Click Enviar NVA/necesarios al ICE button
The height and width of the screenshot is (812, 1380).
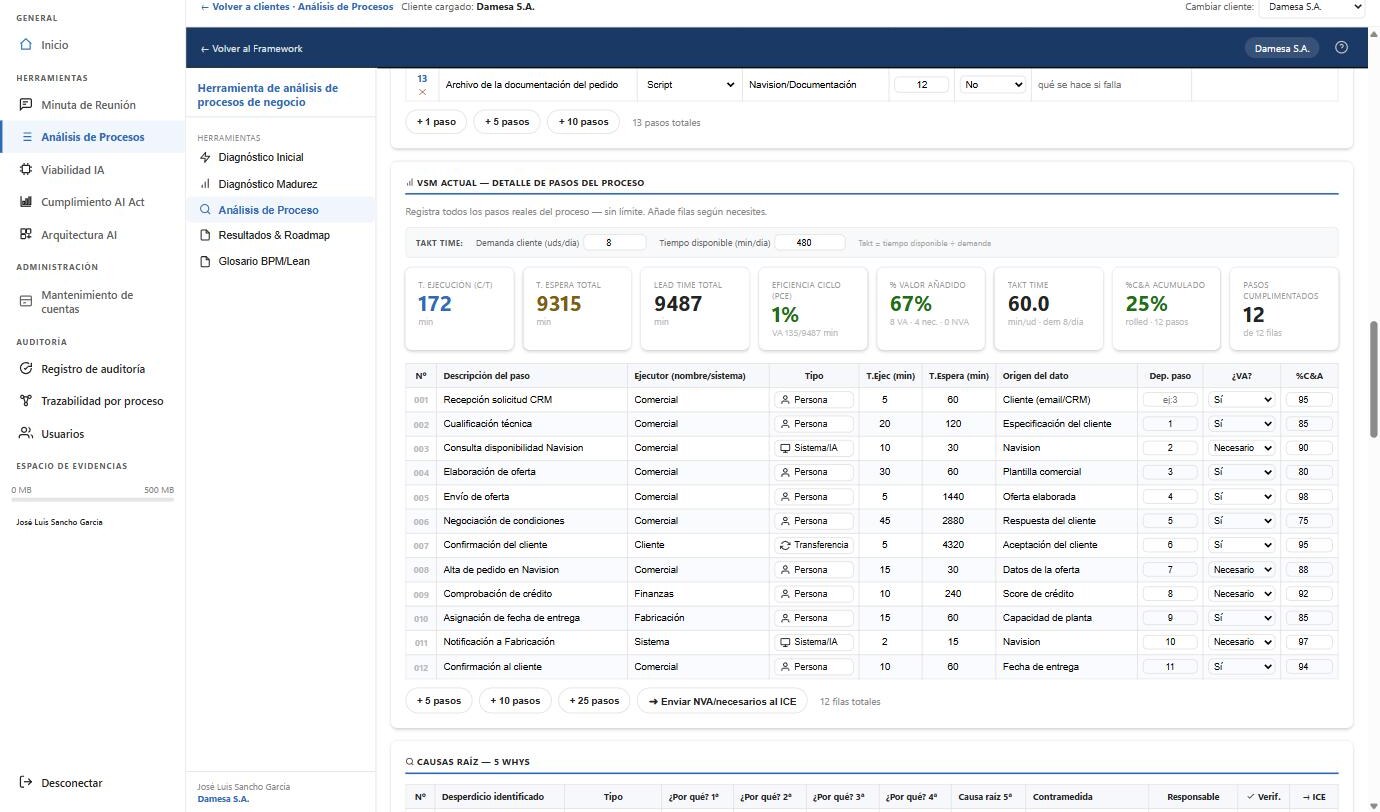(723, 701)
